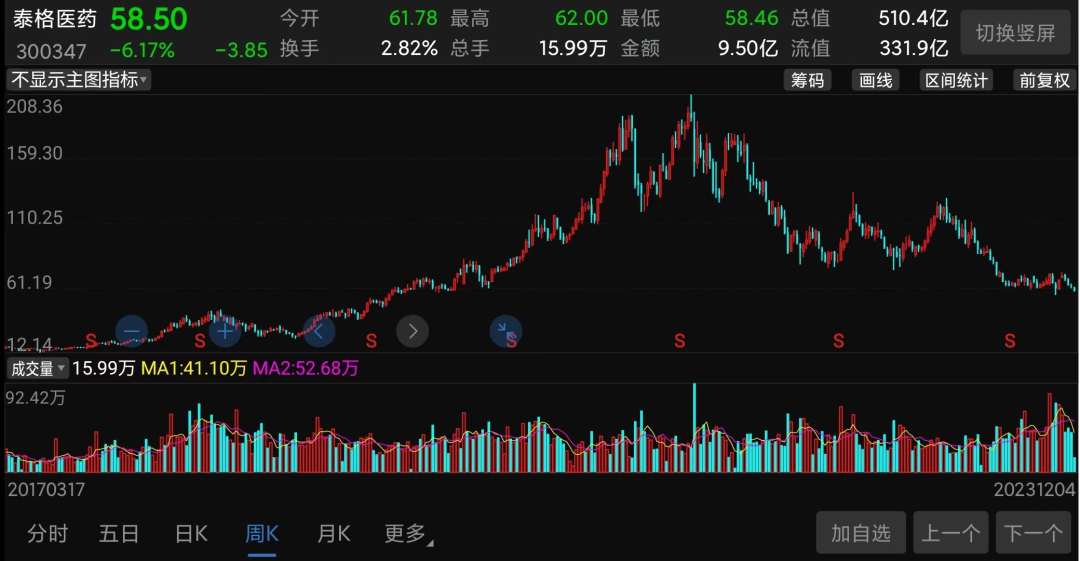Click the 92.42万 volume axis label
The image size is (1080, 561).
35,398
